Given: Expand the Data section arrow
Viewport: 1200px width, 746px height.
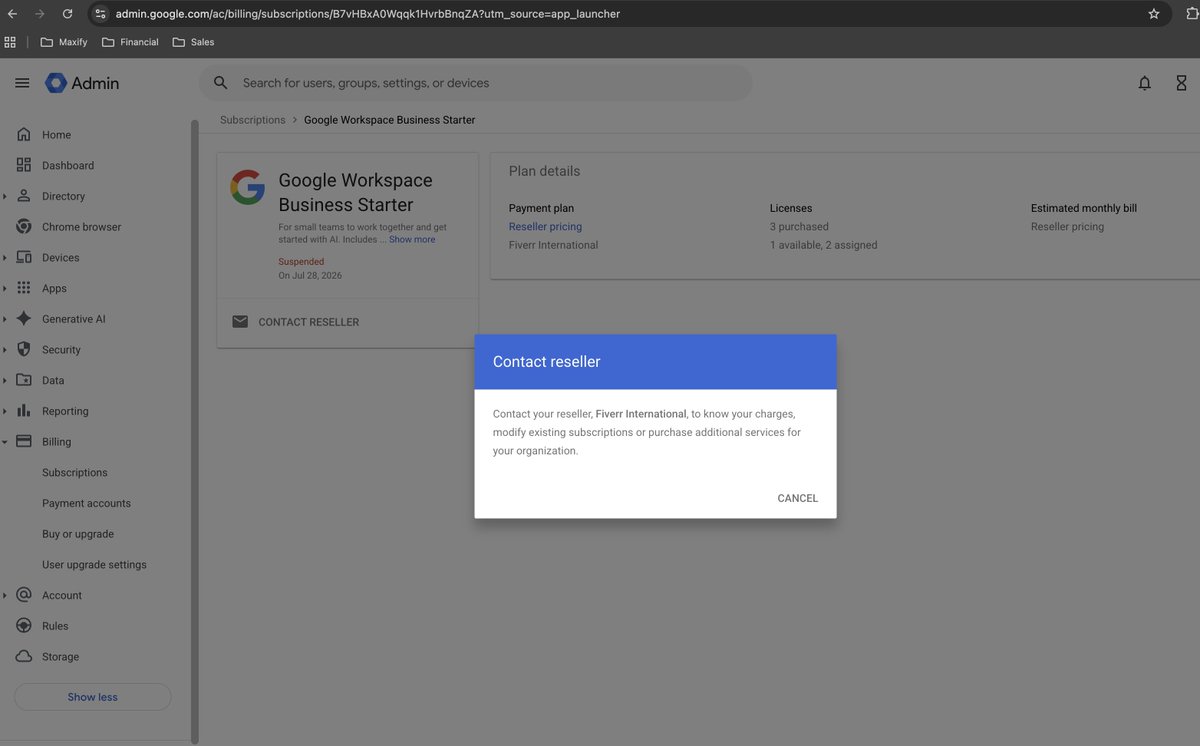Looking at the screenshot, I should 5,380.
